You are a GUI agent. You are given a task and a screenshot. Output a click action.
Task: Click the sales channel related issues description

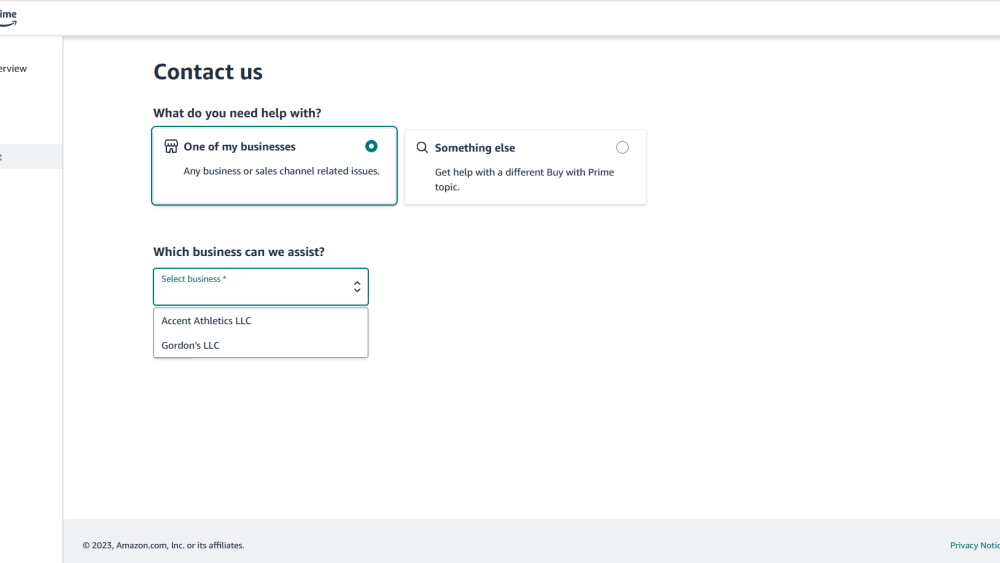pyautogui.click(x=281, y=171)
